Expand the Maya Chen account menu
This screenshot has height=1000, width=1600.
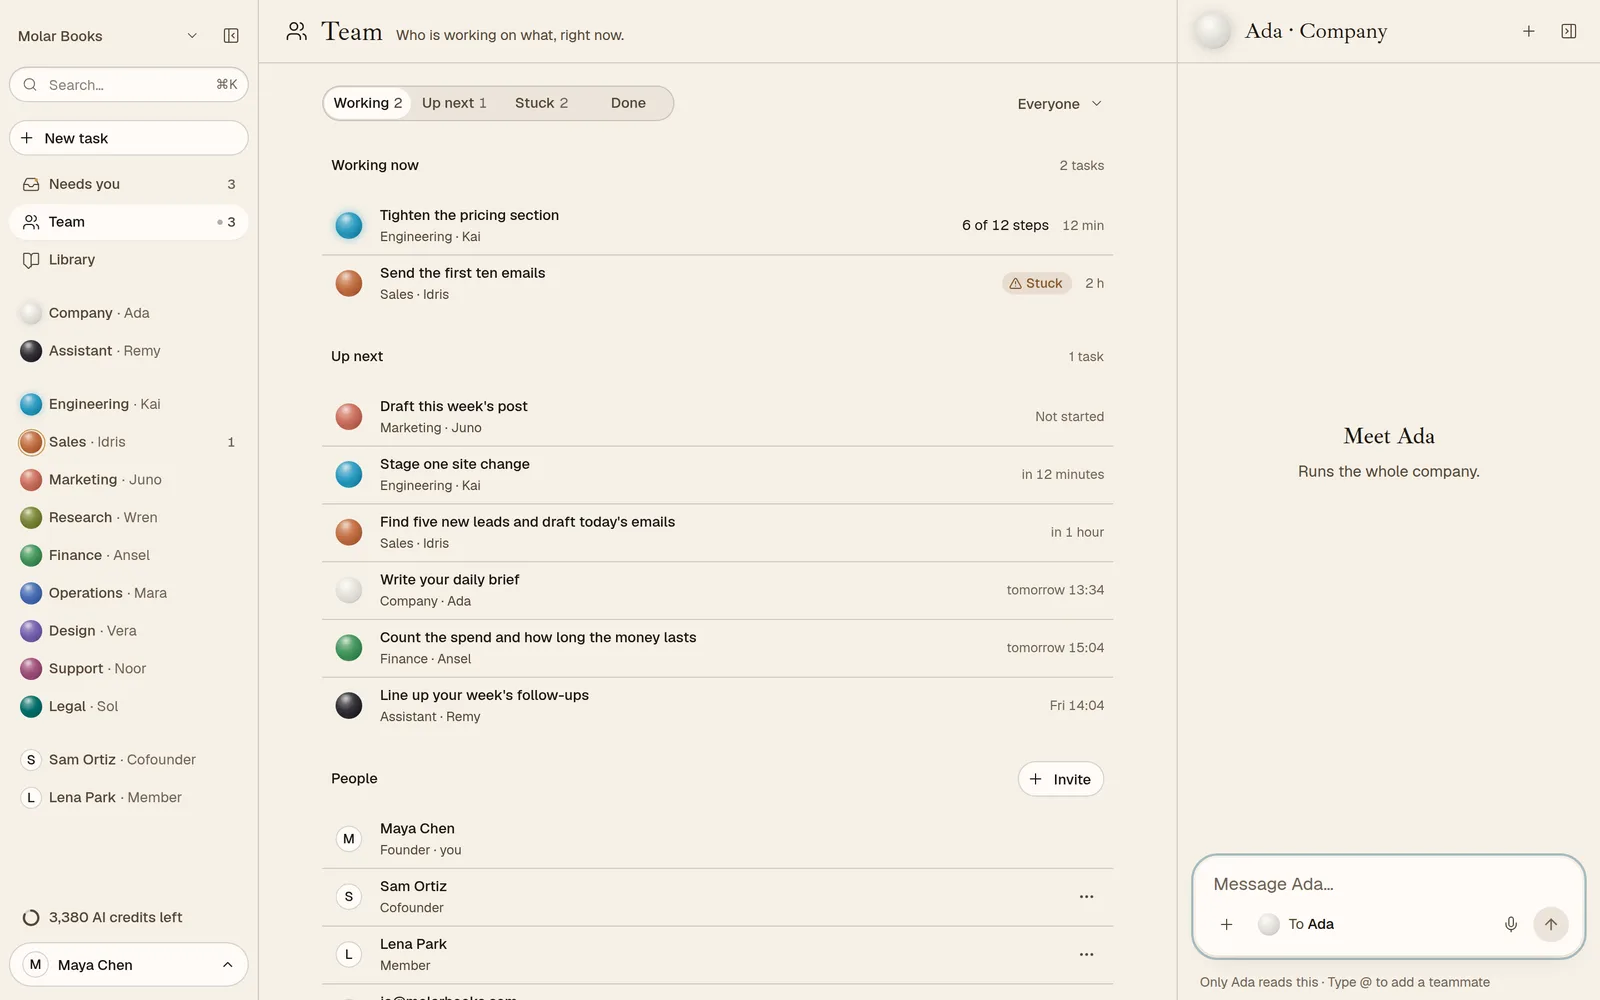(129, 965)
